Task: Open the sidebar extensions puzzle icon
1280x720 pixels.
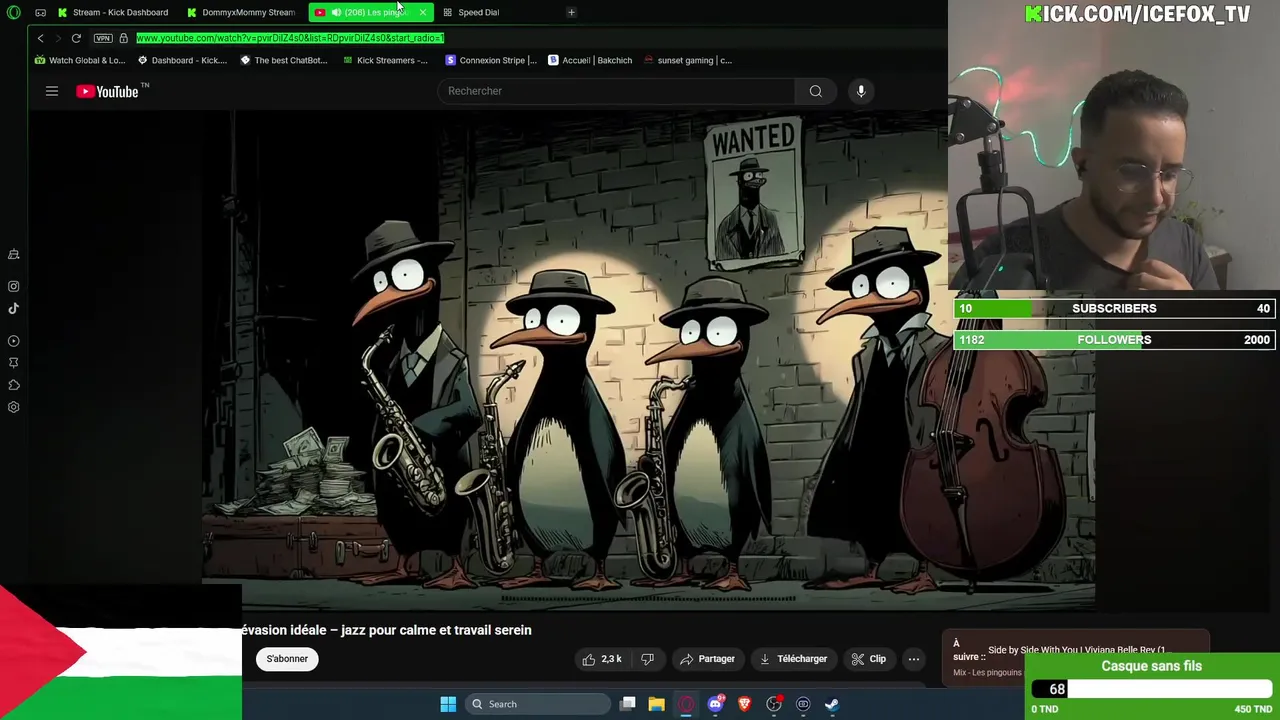Action: point(14,385)
